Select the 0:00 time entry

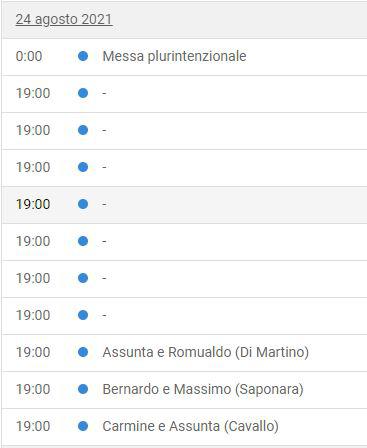pyautogui.click(x=29, y=56)
